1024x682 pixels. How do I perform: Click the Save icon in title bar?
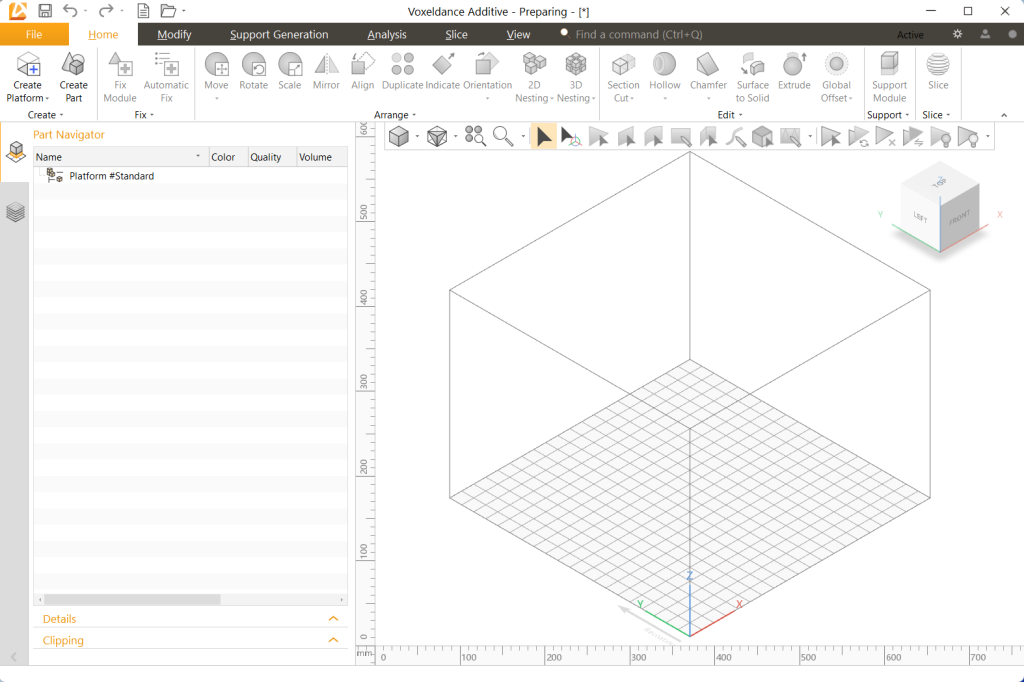(45, 11)
